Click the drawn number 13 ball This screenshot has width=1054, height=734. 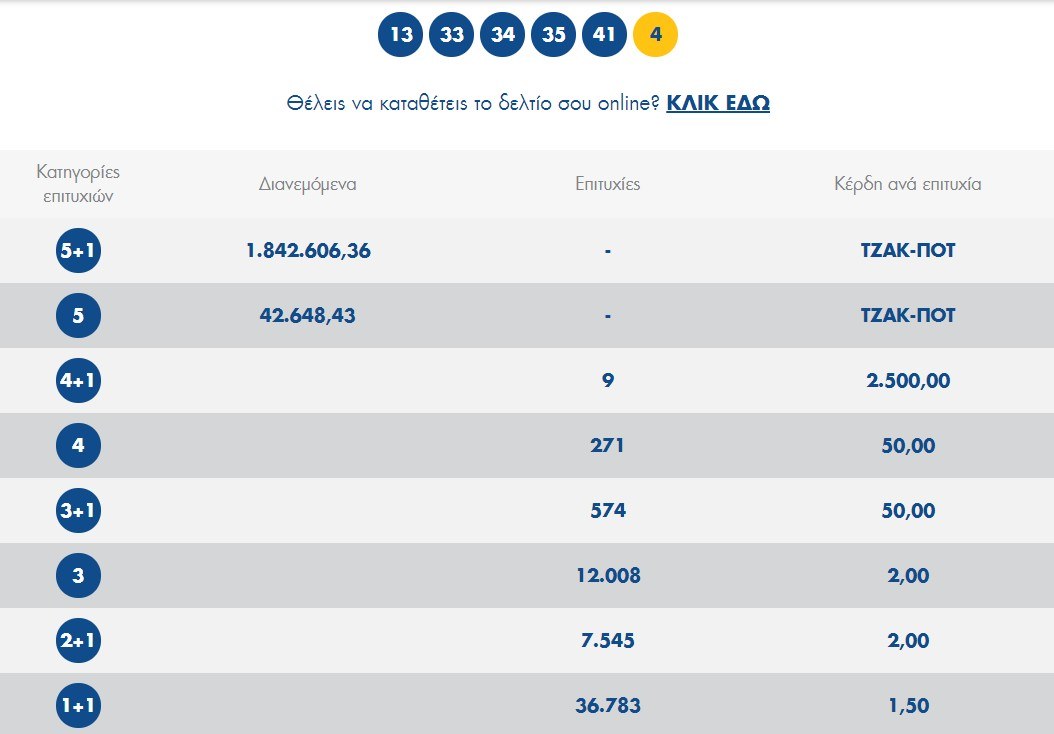401,35
